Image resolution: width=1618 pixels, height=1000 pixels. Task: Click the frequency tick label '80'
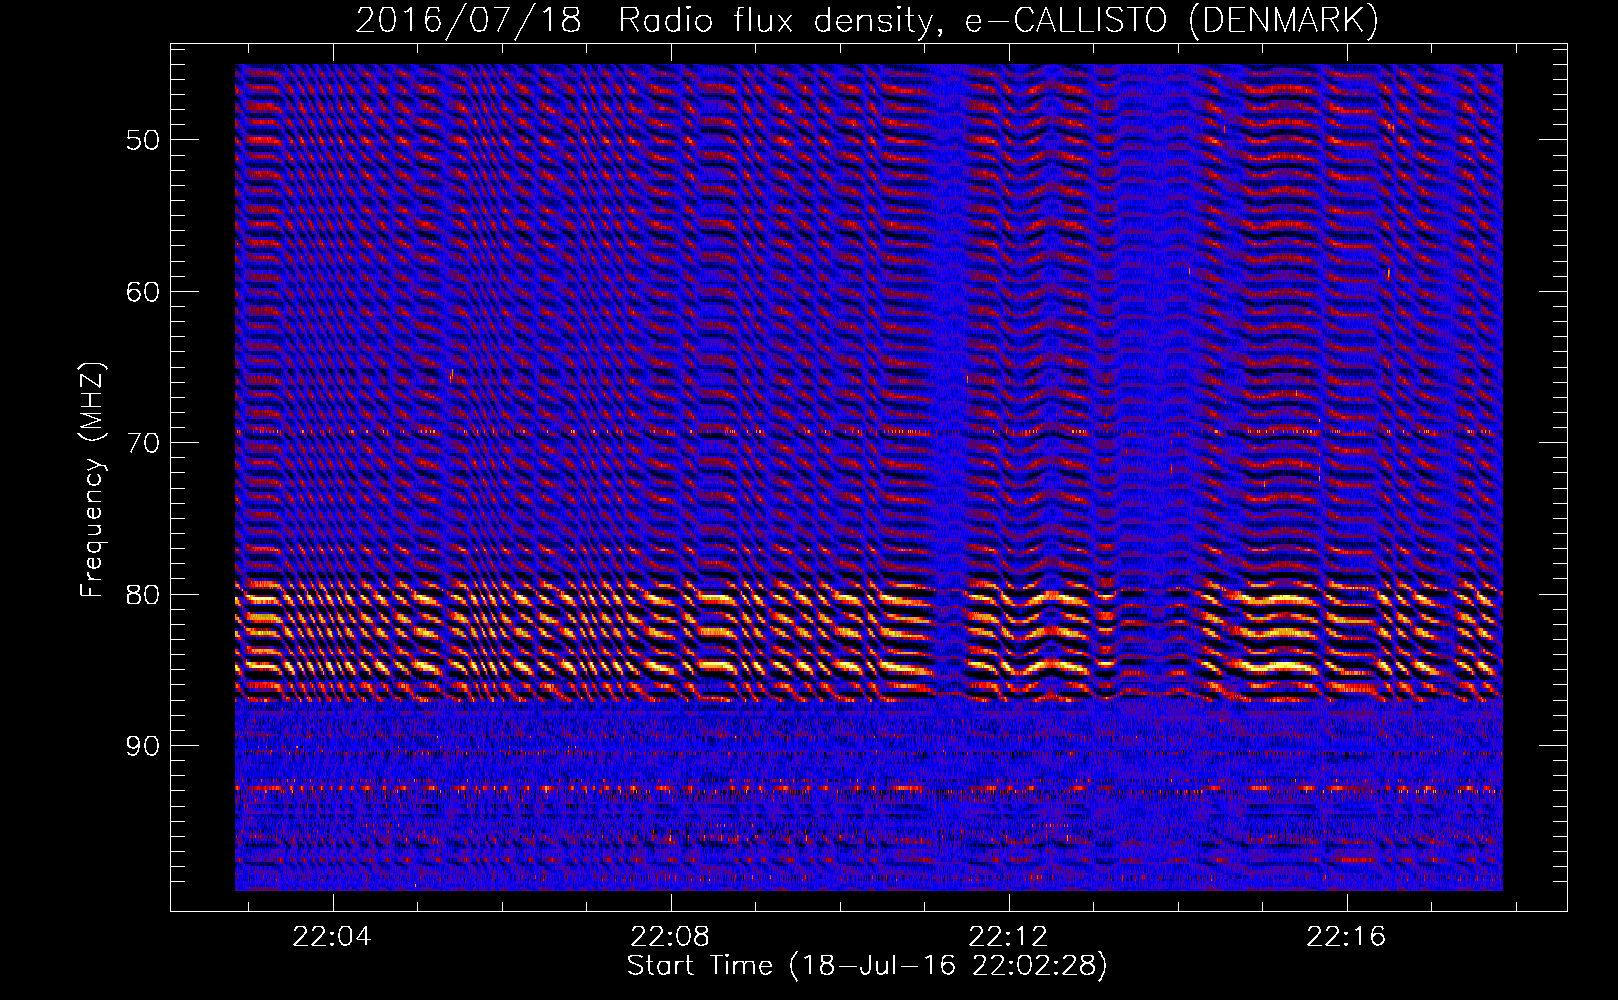coord(143,595)
